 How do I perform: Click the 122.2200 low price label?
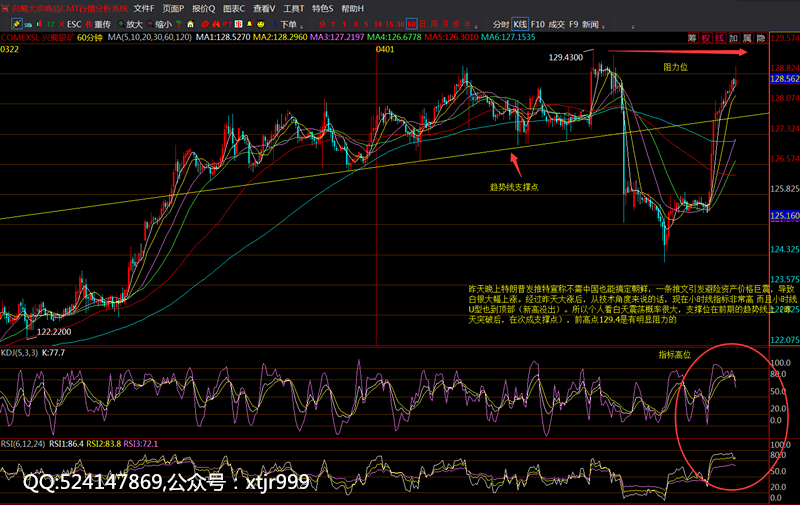pos(54,332)
